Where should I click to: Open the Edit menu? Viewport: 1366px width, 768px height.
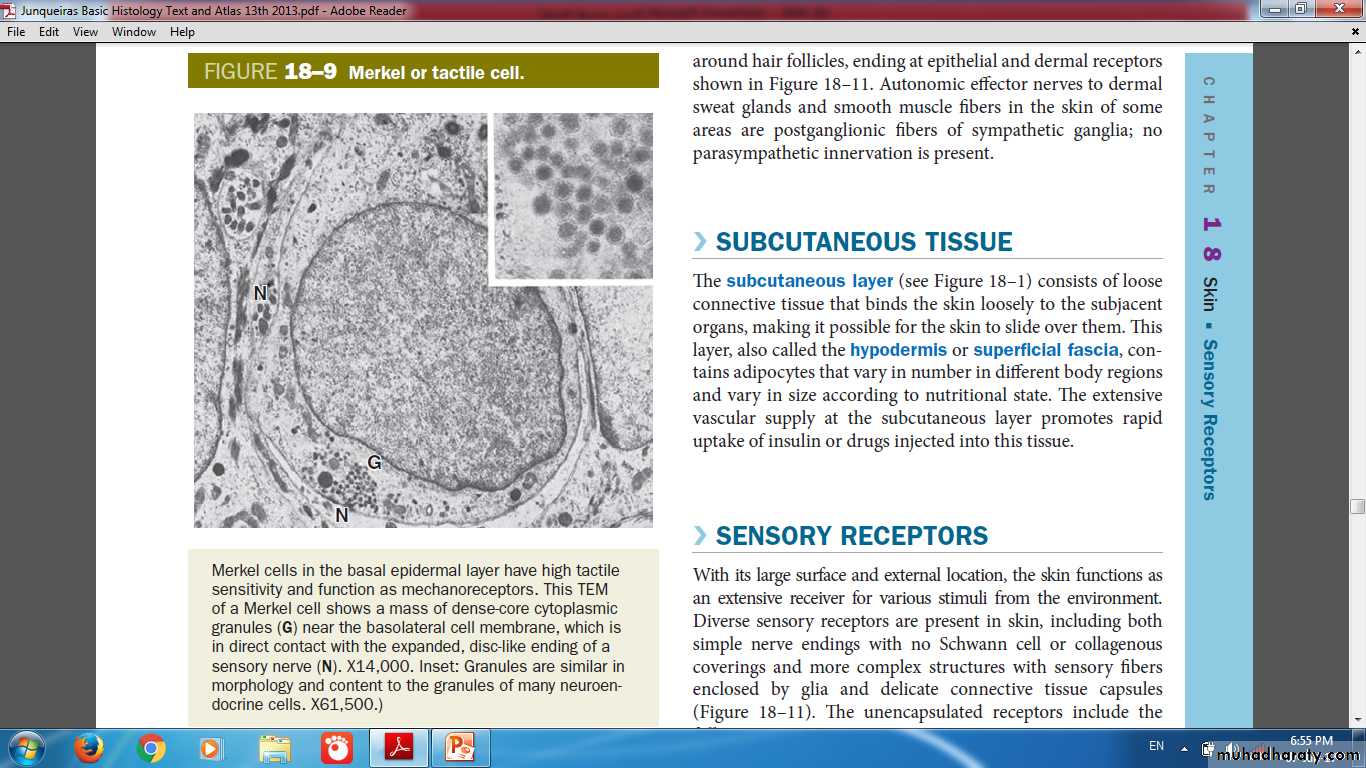[49, 32]
